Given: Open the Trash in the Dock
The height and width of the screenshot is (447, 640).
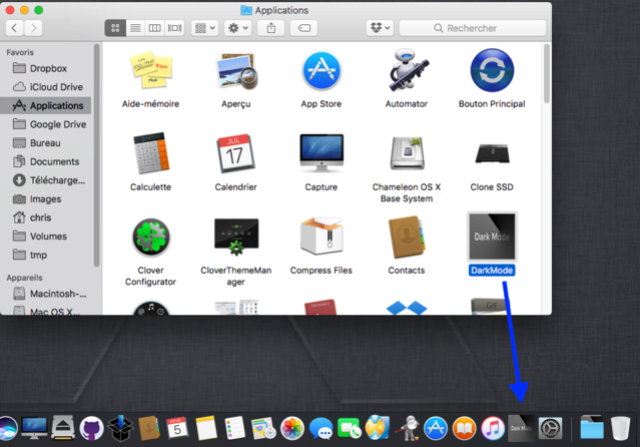Looking at the screenshot, I should click(x=620, y=429).
